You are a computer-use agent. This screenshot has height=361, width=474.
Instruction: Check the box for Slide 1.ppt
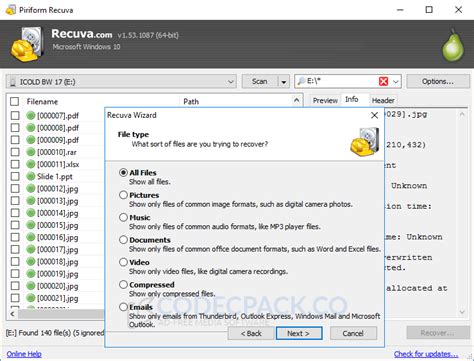tap(15, 176)
